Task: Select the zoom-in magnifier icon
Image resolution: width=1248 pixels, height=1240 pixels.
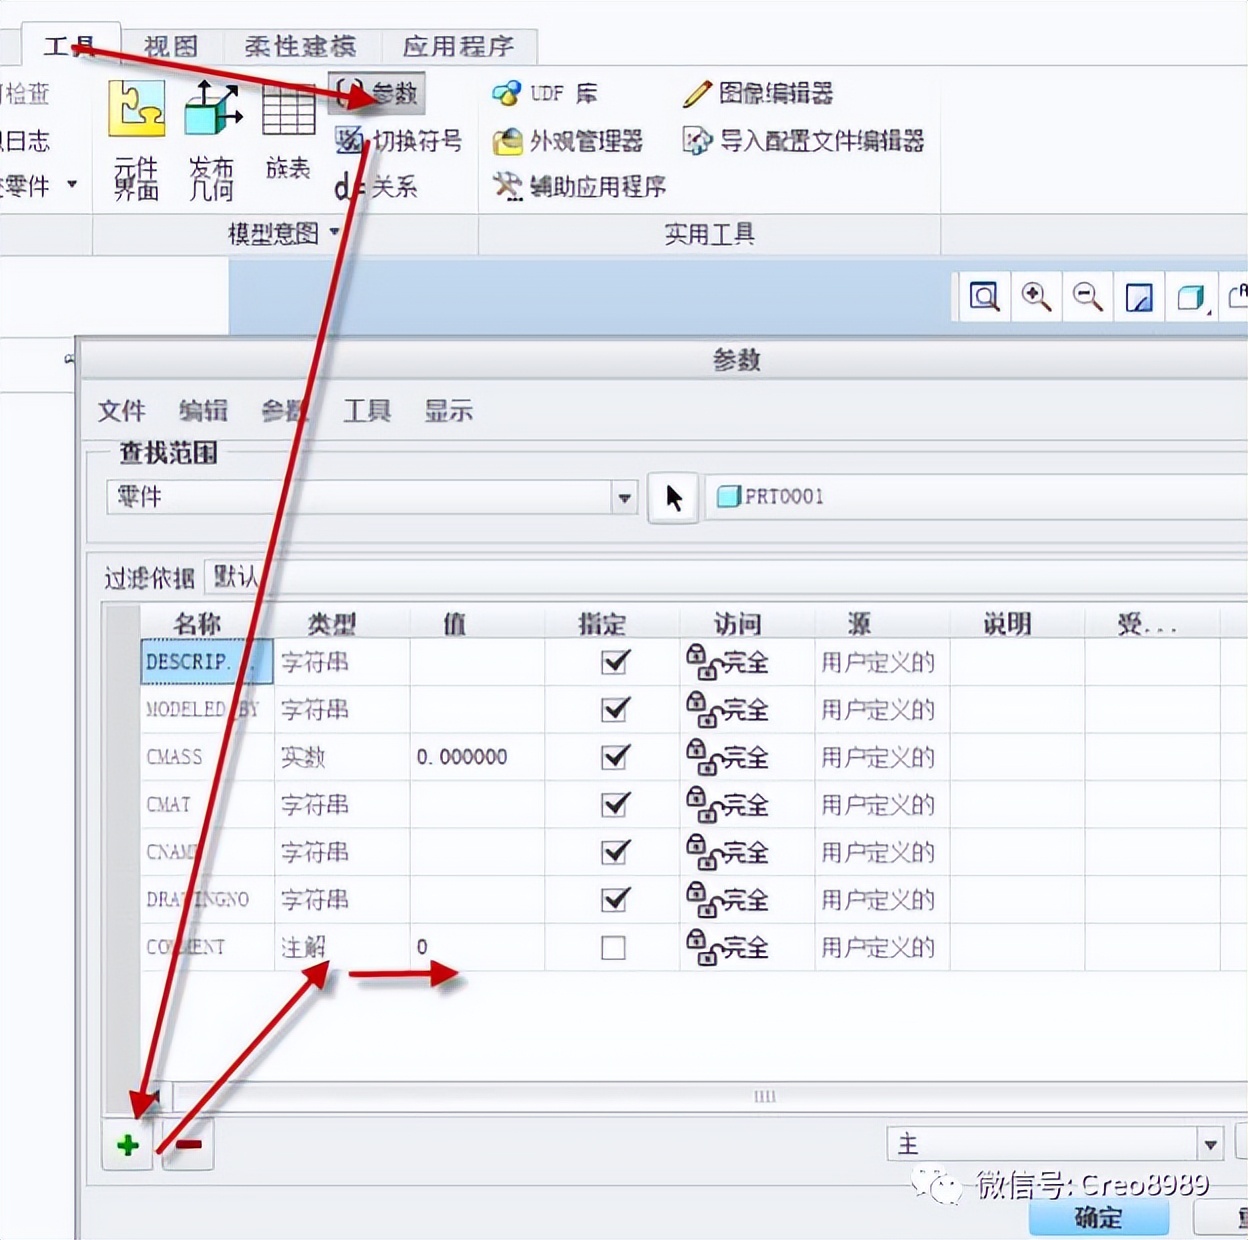Action: coord(1036,297)
